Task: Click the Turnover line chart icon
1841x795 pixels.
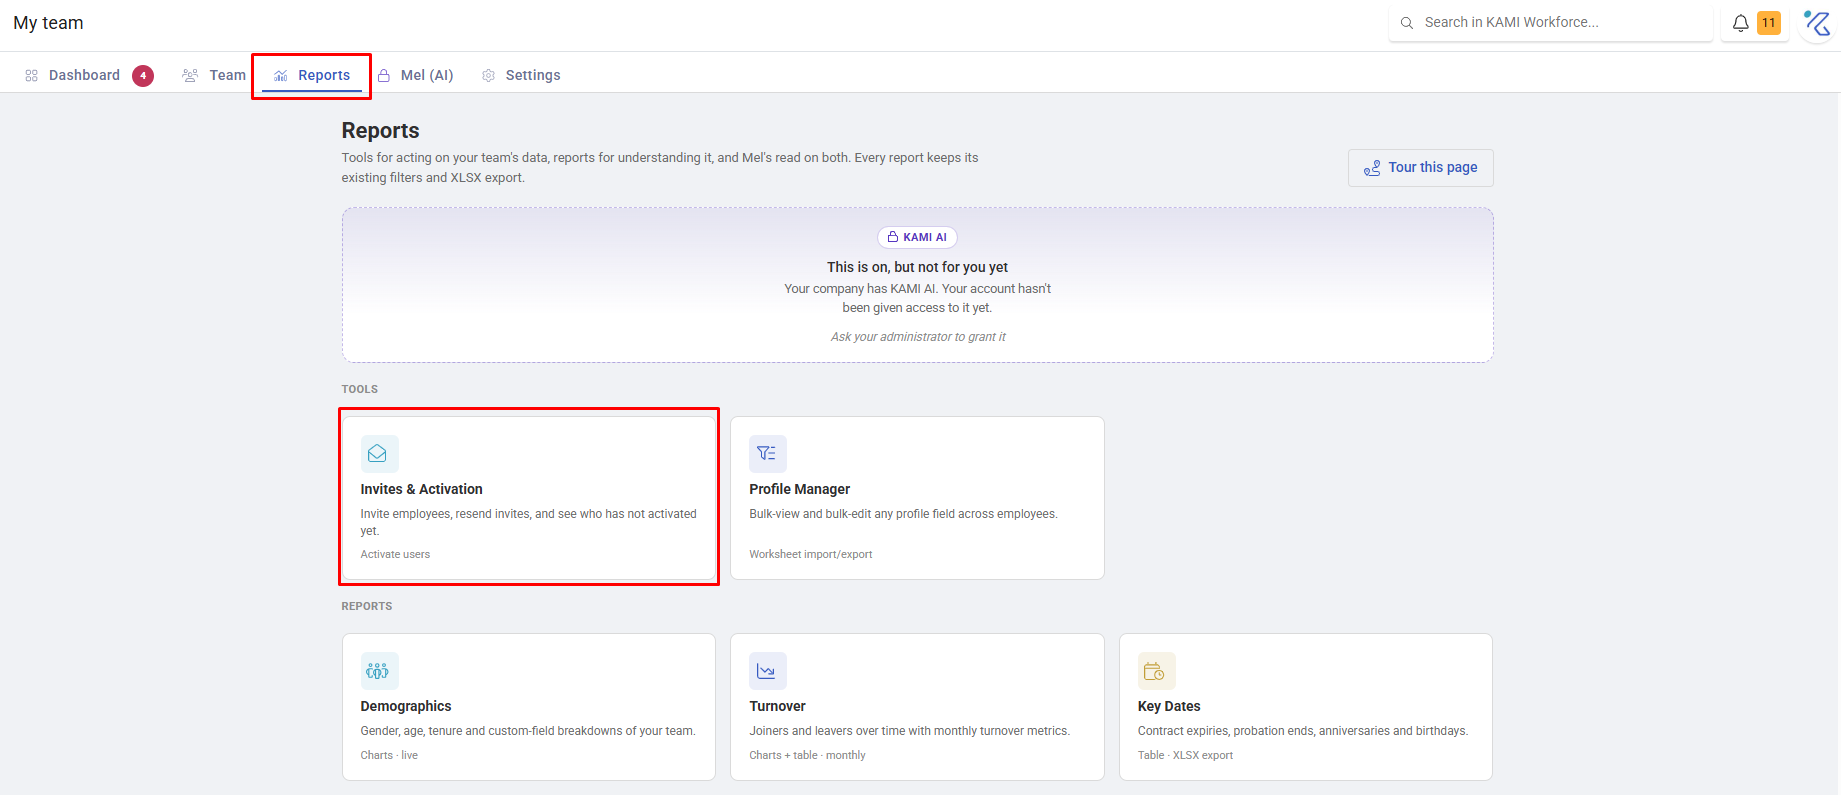Action: click(768, 671)
